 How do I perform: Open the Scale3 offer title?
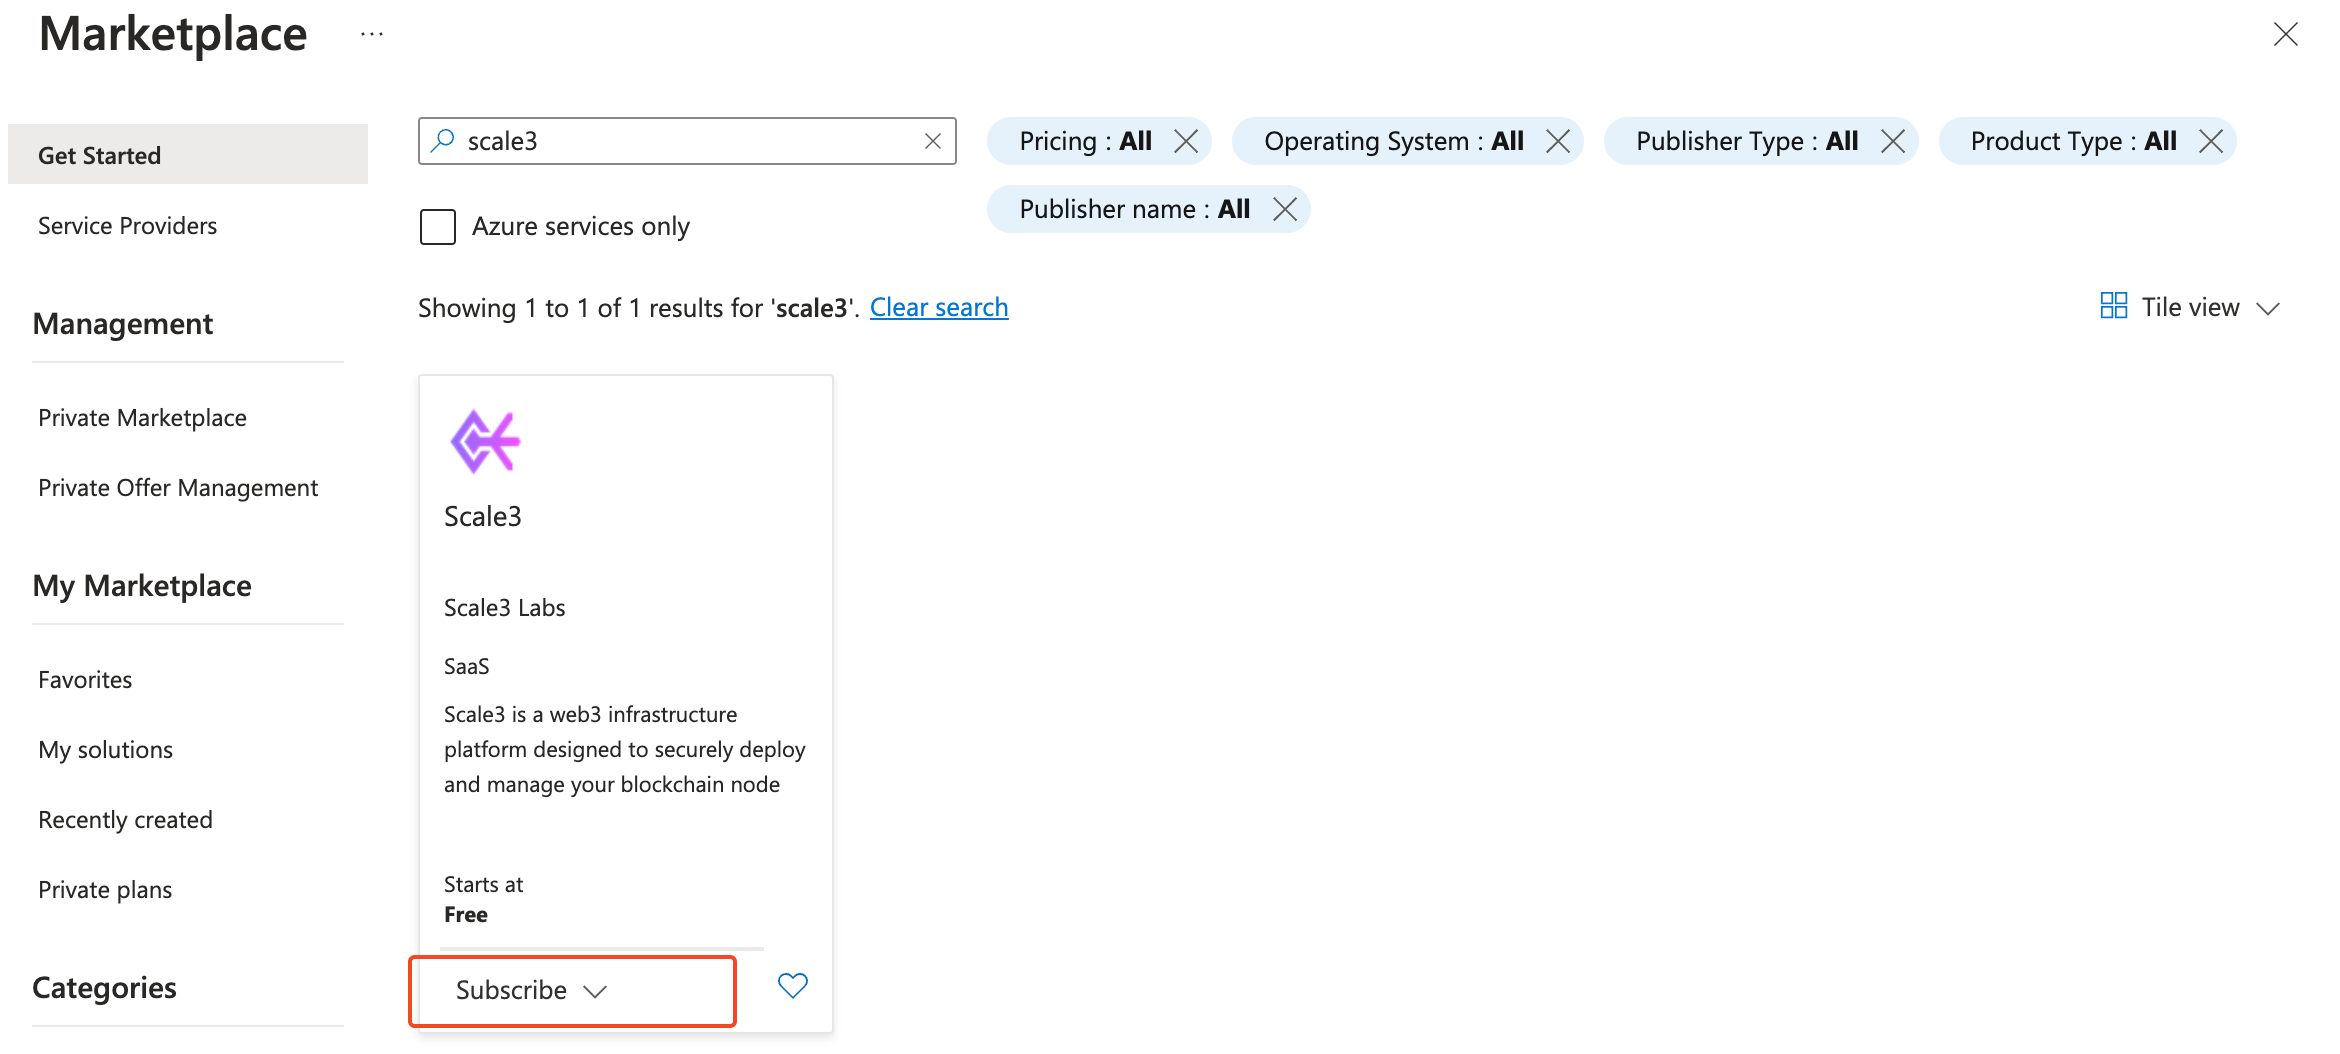coord(483,516)
